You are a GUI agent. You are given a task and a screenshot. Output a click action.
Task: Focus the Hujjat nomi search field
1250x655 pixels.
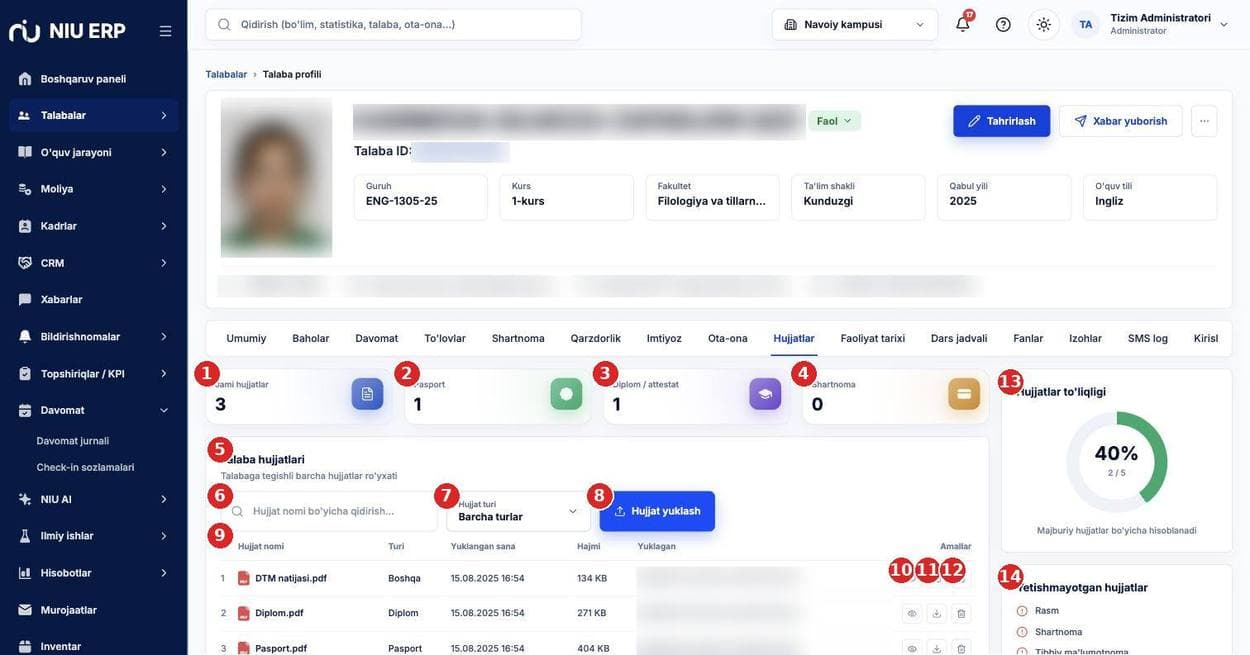click(330, 511)
